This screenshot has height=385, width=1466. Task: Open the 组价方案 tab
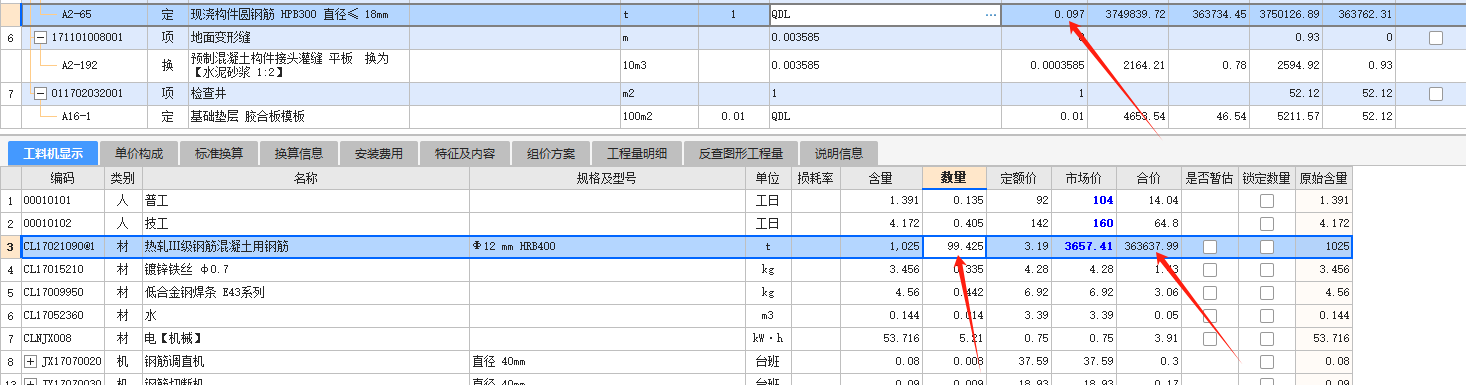click(551, 154)
